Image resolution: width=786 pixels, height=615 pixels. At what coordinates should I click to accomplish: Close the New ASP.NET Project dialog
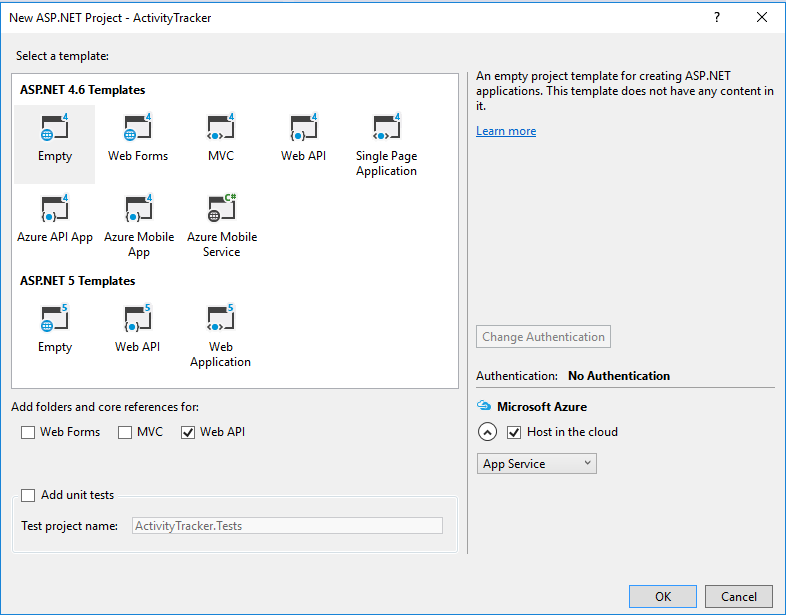761,18
